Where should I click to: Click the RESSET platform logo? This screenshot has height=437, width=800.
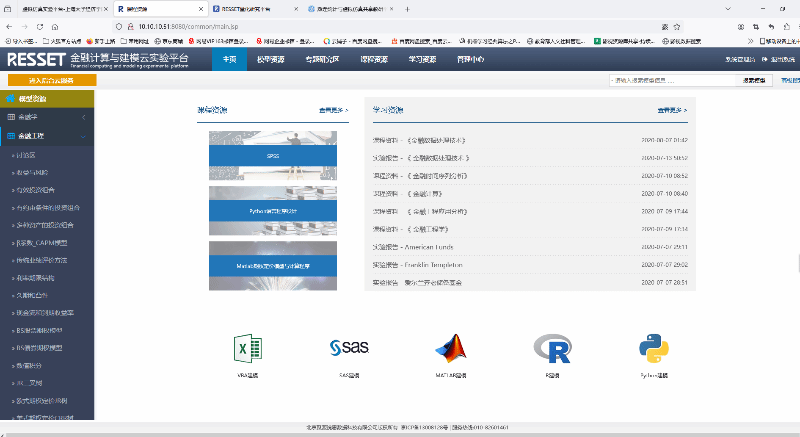tap(36, 60)
